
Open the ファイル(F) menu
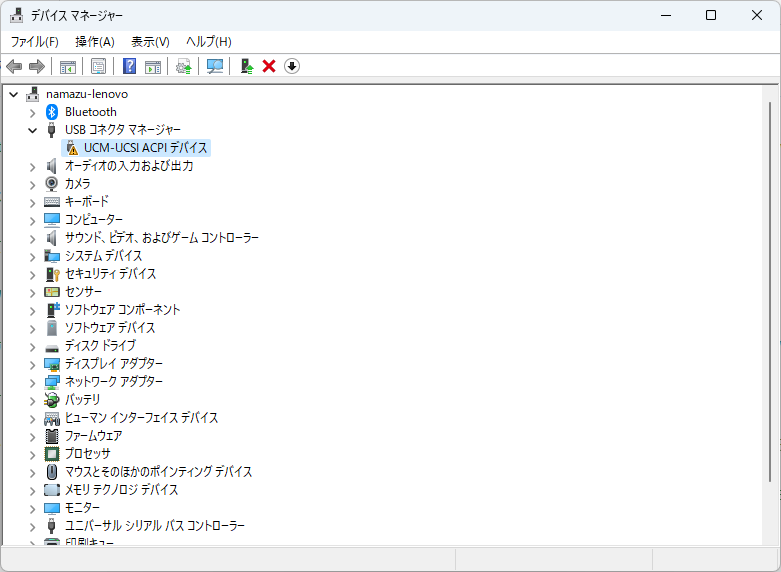point(34,41)
